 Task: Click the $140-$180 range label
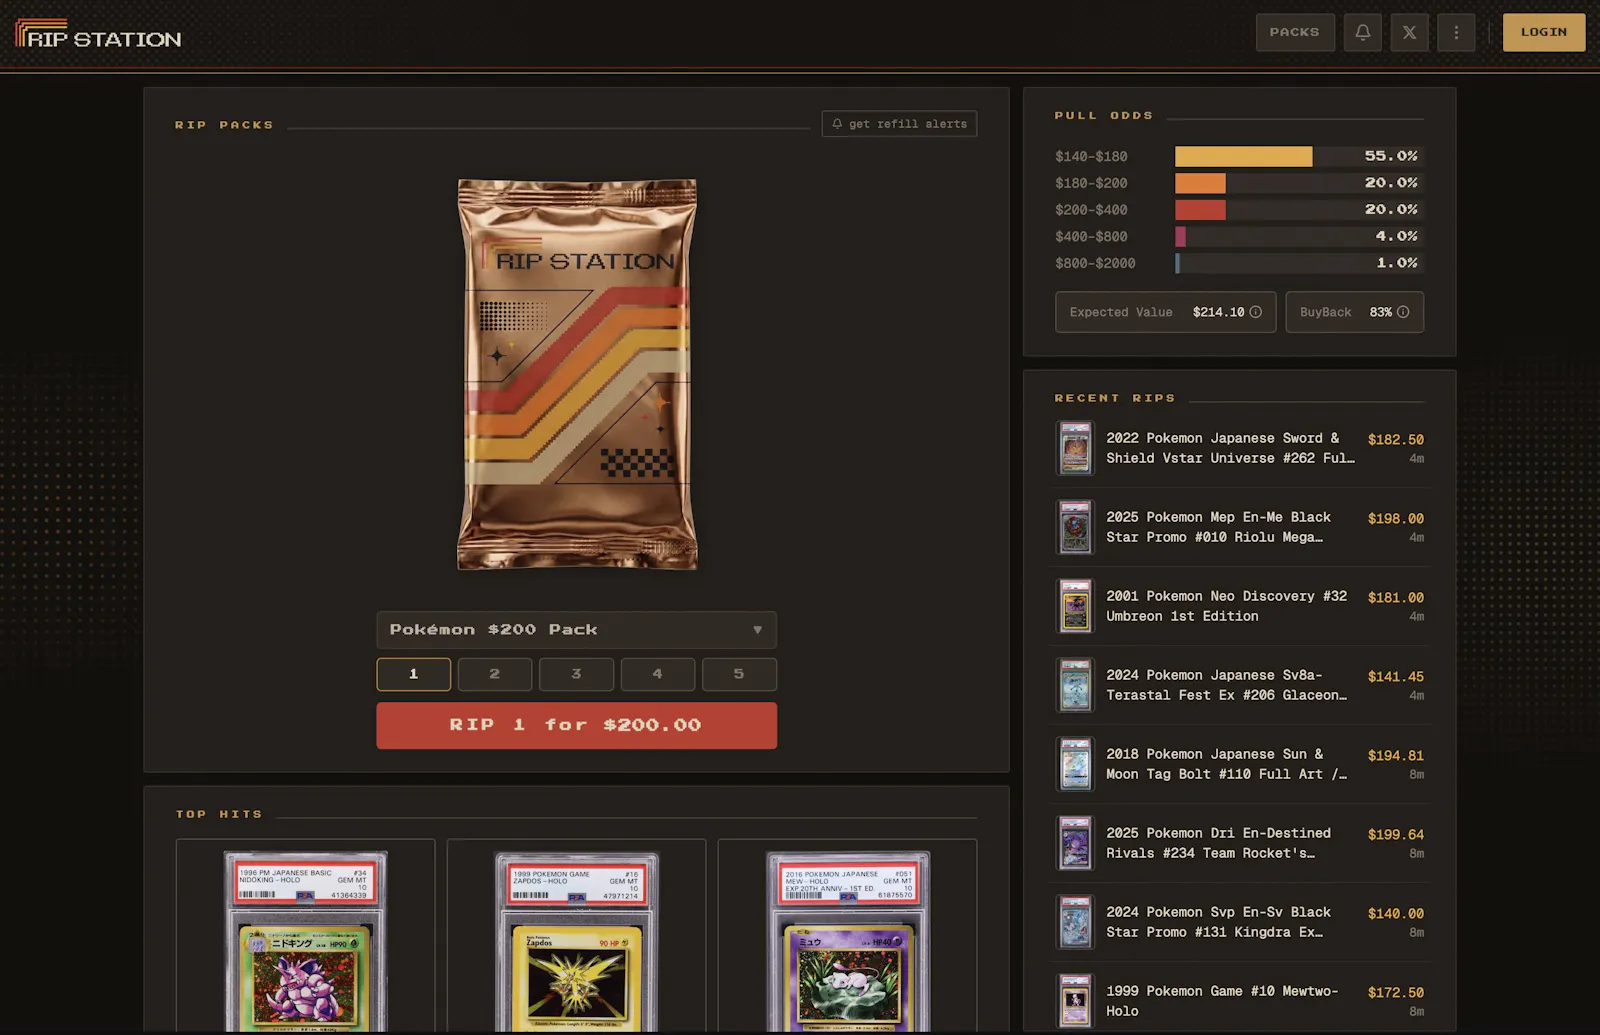pyautogui.click(x=1091, y=157)
